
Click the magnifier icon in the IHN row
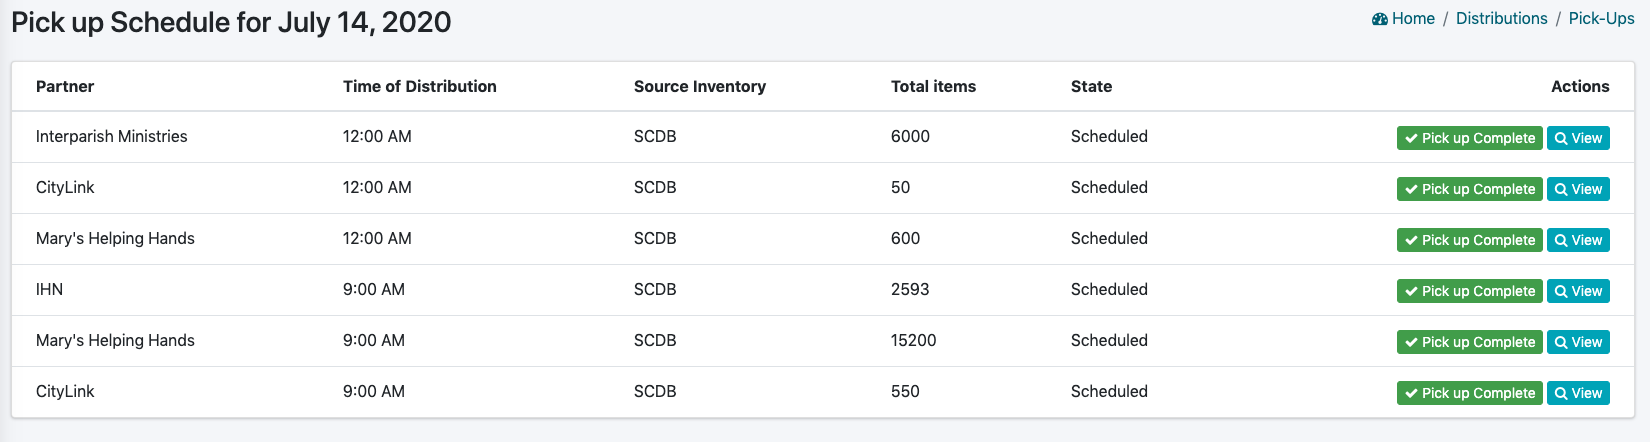point(1561,291)
